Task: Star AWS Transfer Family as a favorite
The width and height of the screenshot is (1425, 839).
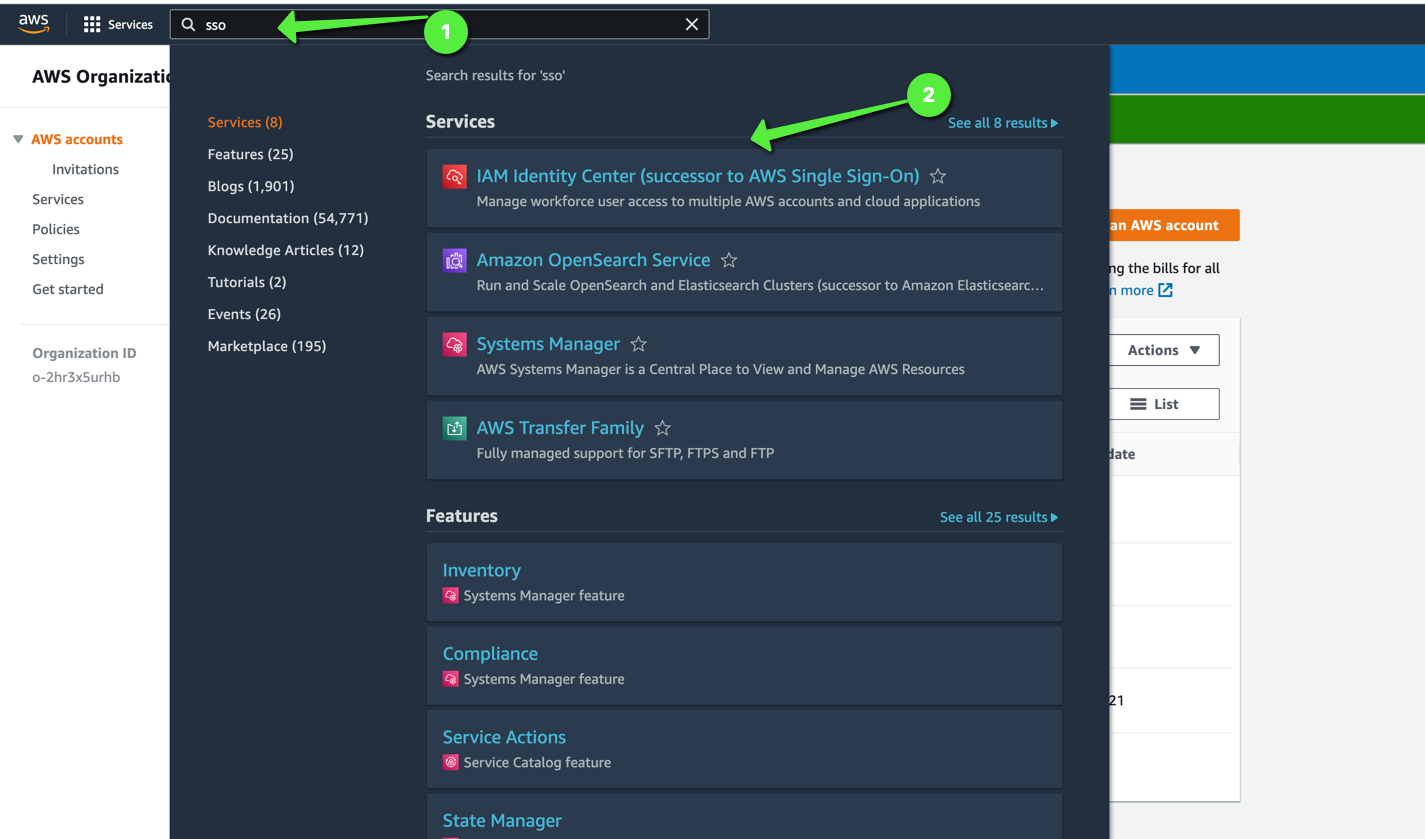Action: coord(662,428)
